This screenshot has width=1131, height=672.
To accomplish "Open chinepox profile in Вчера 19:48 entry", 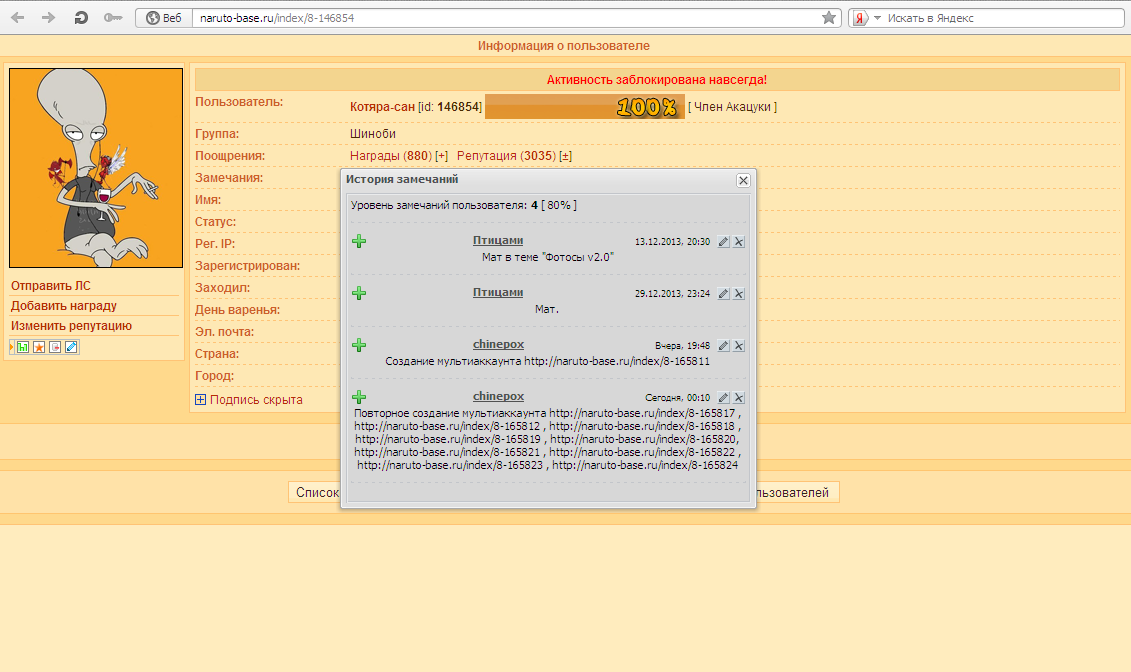I will pyautogui.click(x=498, y=344).
